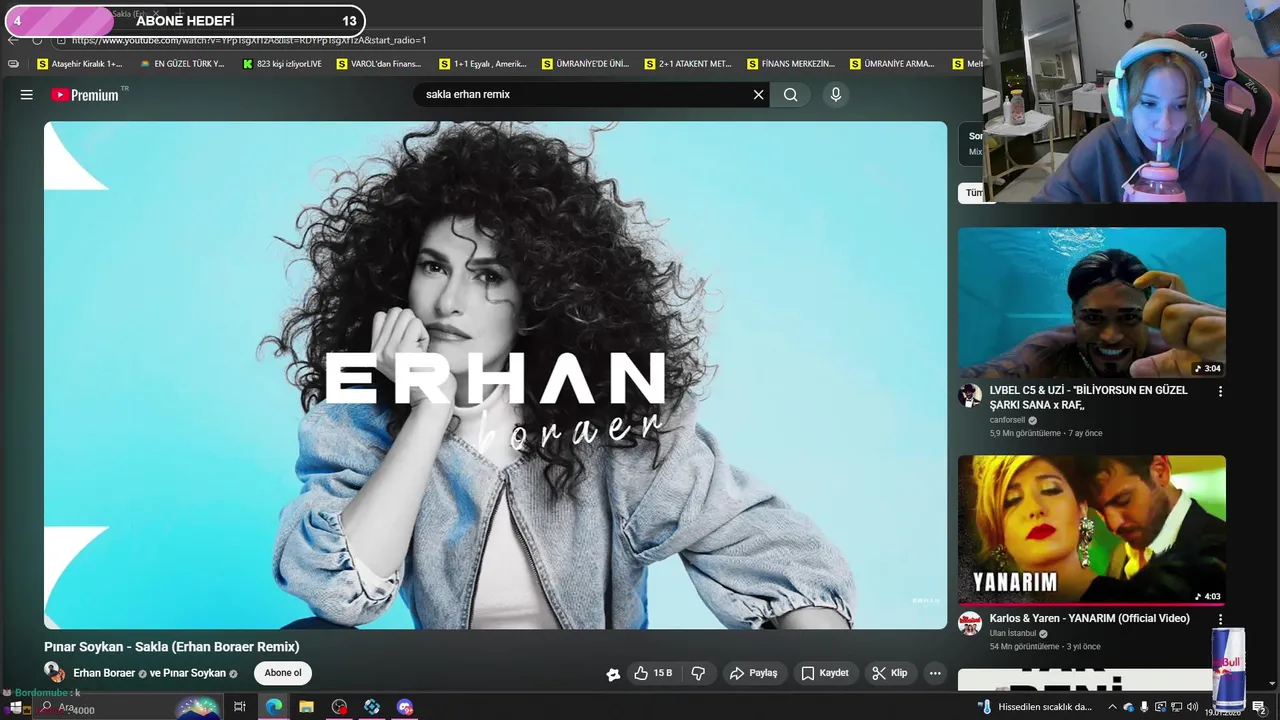
Task: Open the Ulan İstanbul channel name
Action: 1014,634
